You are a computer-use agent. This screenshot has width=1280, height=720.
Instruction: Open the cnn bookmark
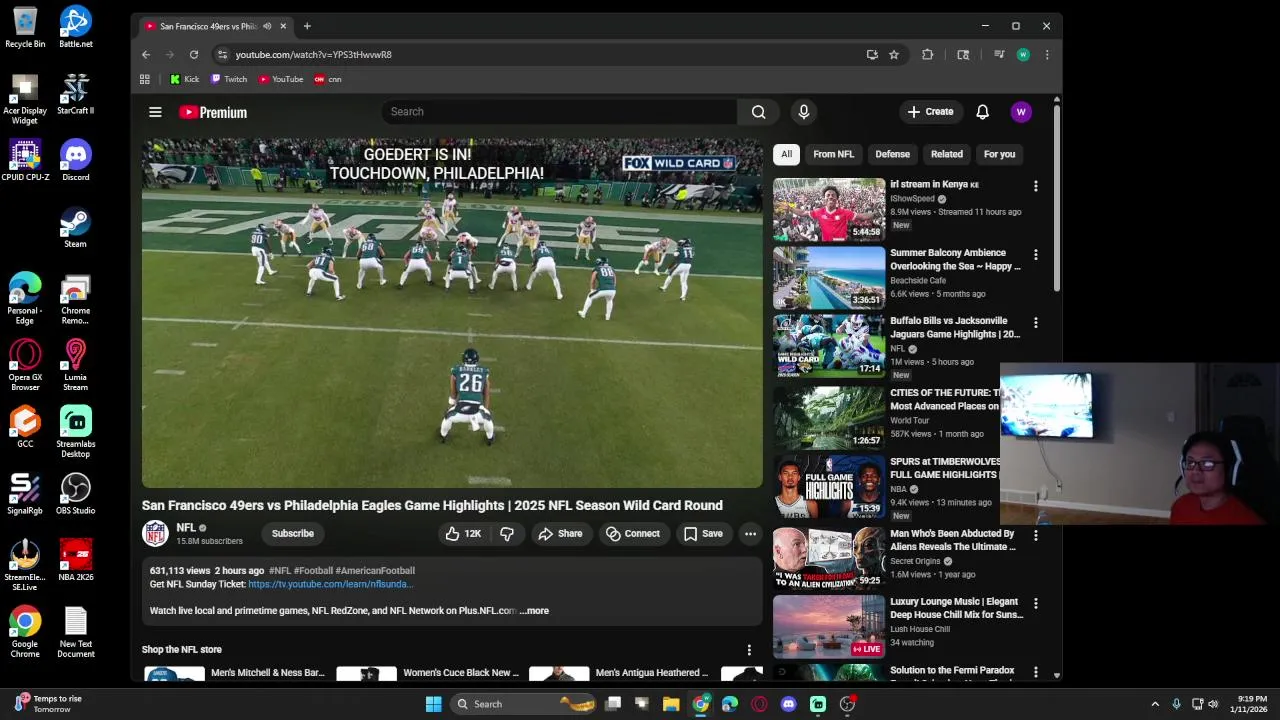pos(328,79)
